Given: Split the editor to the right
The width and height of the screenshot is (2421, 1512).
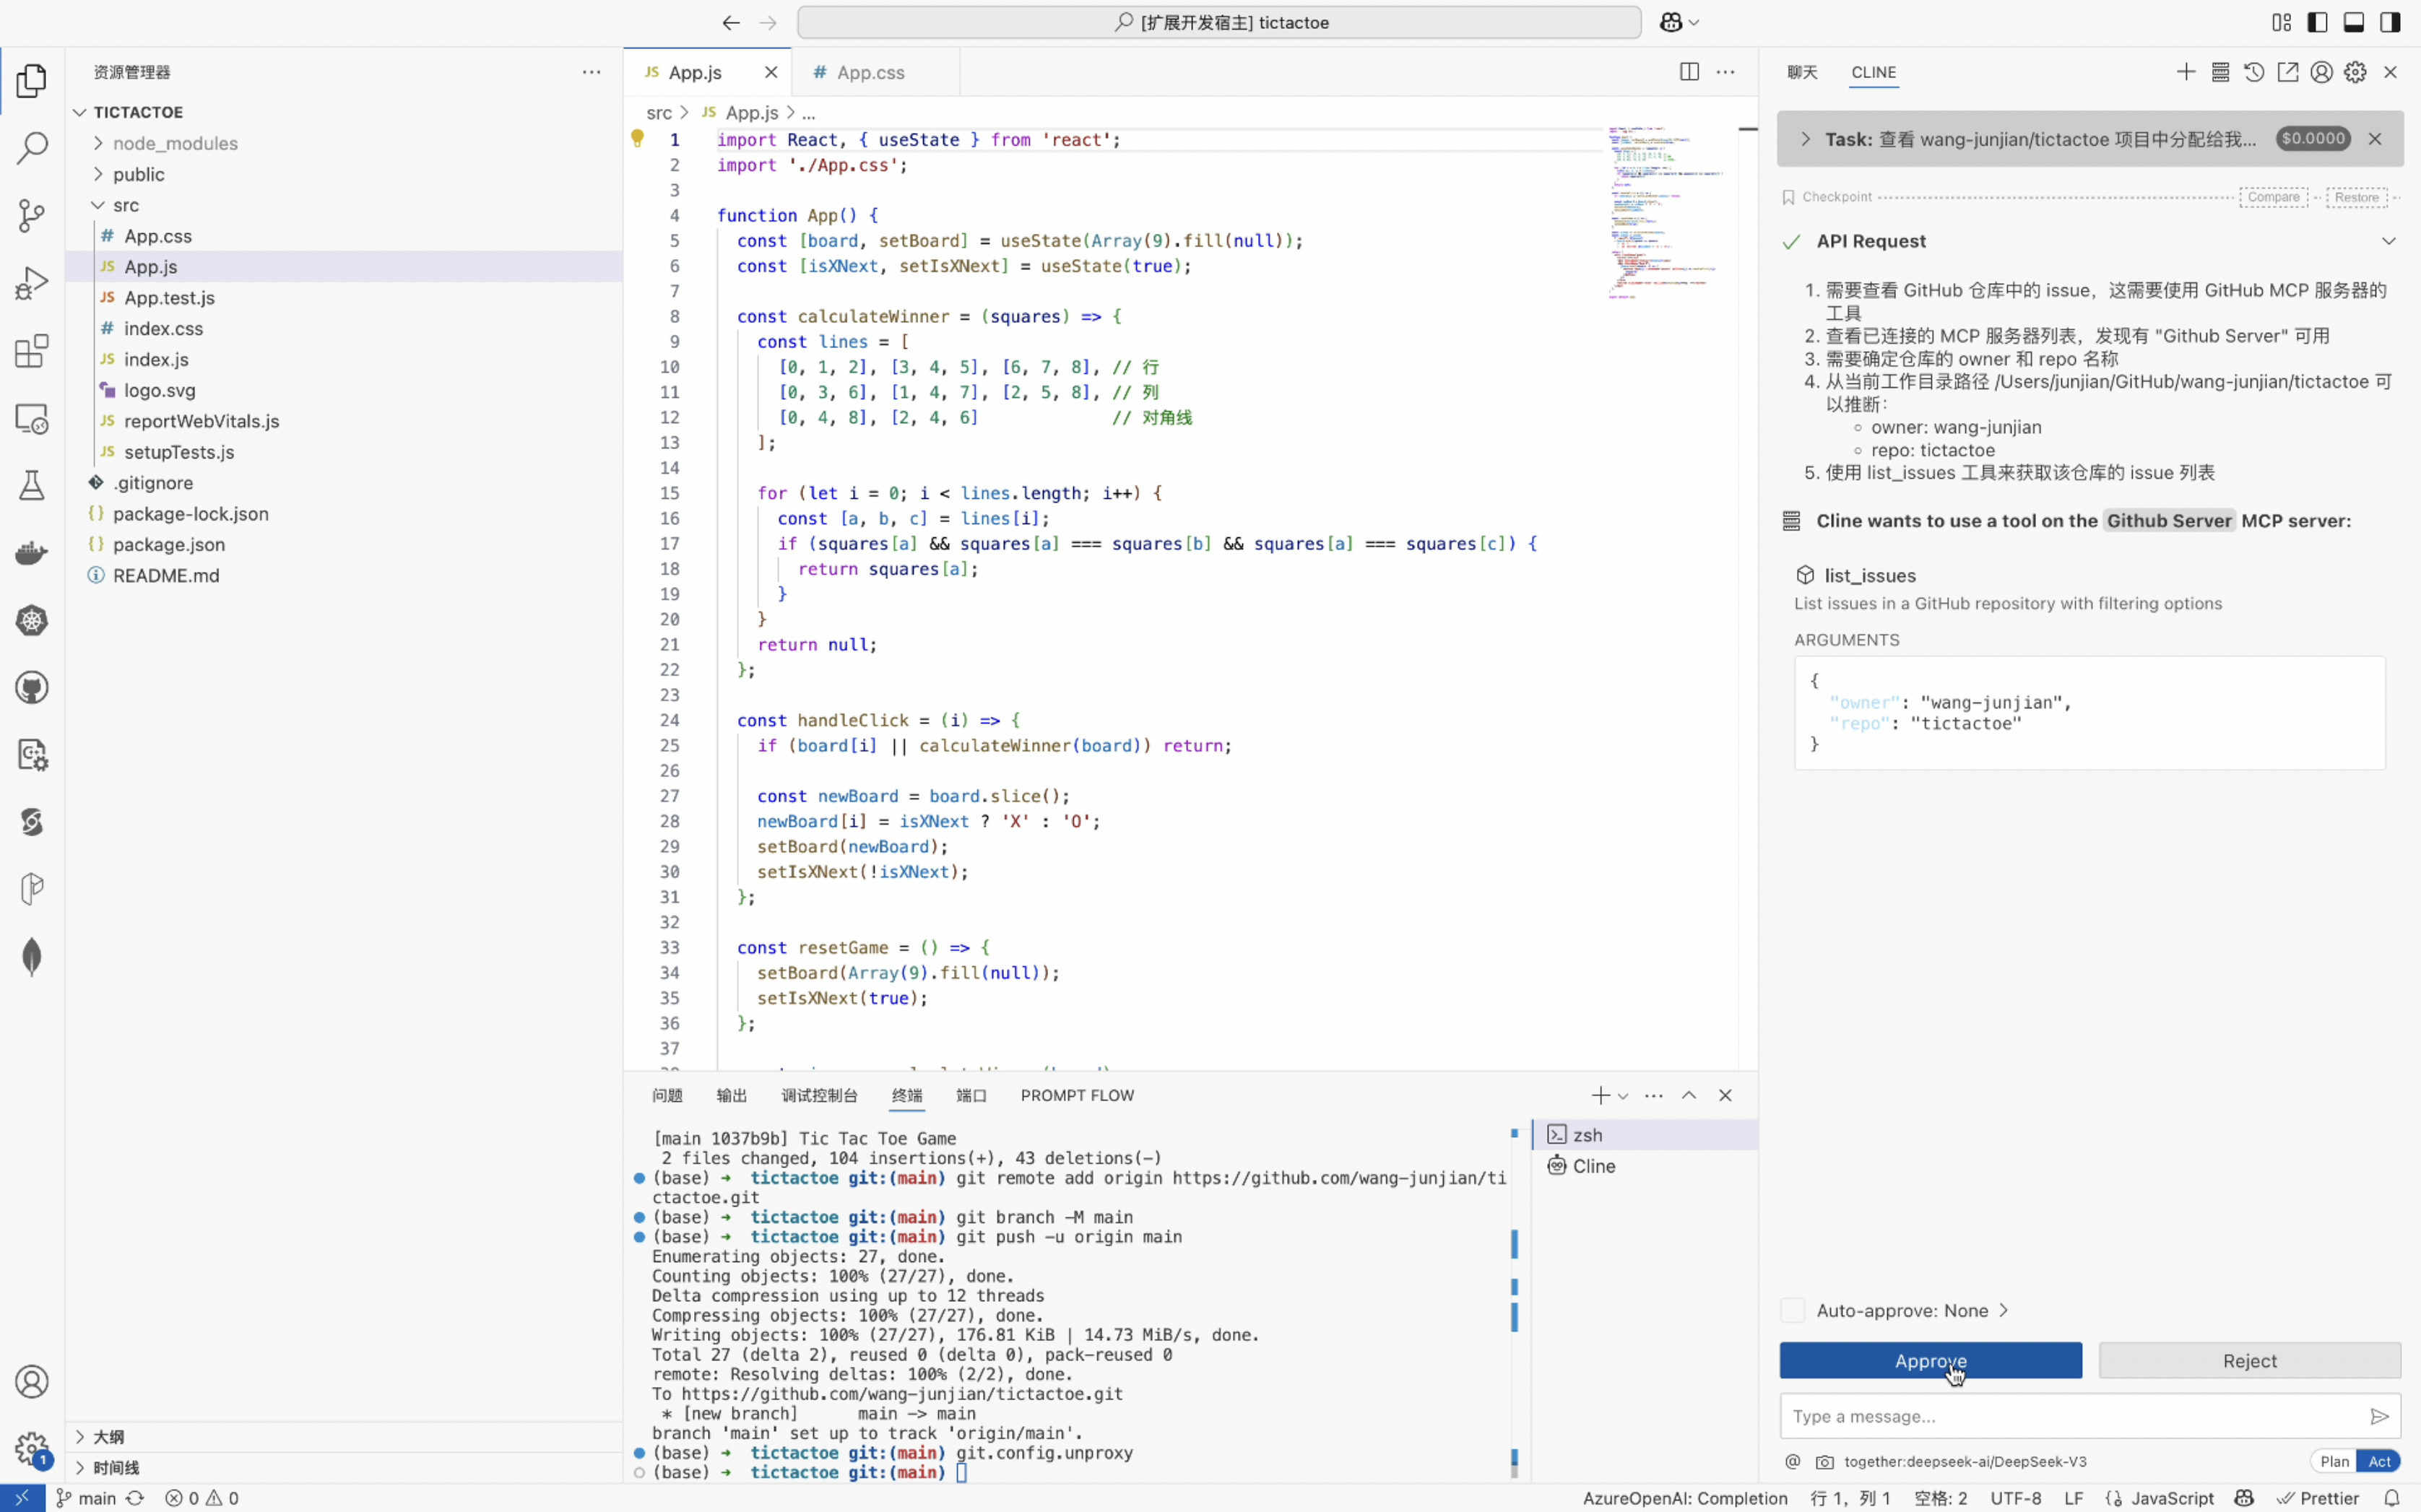Looking at the screenshot, I should pyautogui.click(x=1689, y=72).
